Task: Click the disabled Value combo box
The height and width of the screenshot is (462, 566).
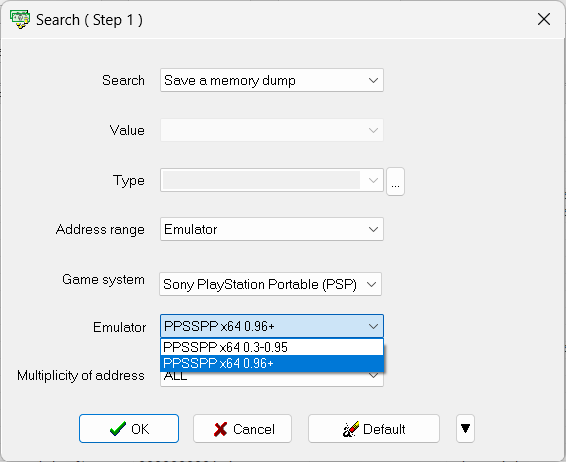Action: pos(271,130)
